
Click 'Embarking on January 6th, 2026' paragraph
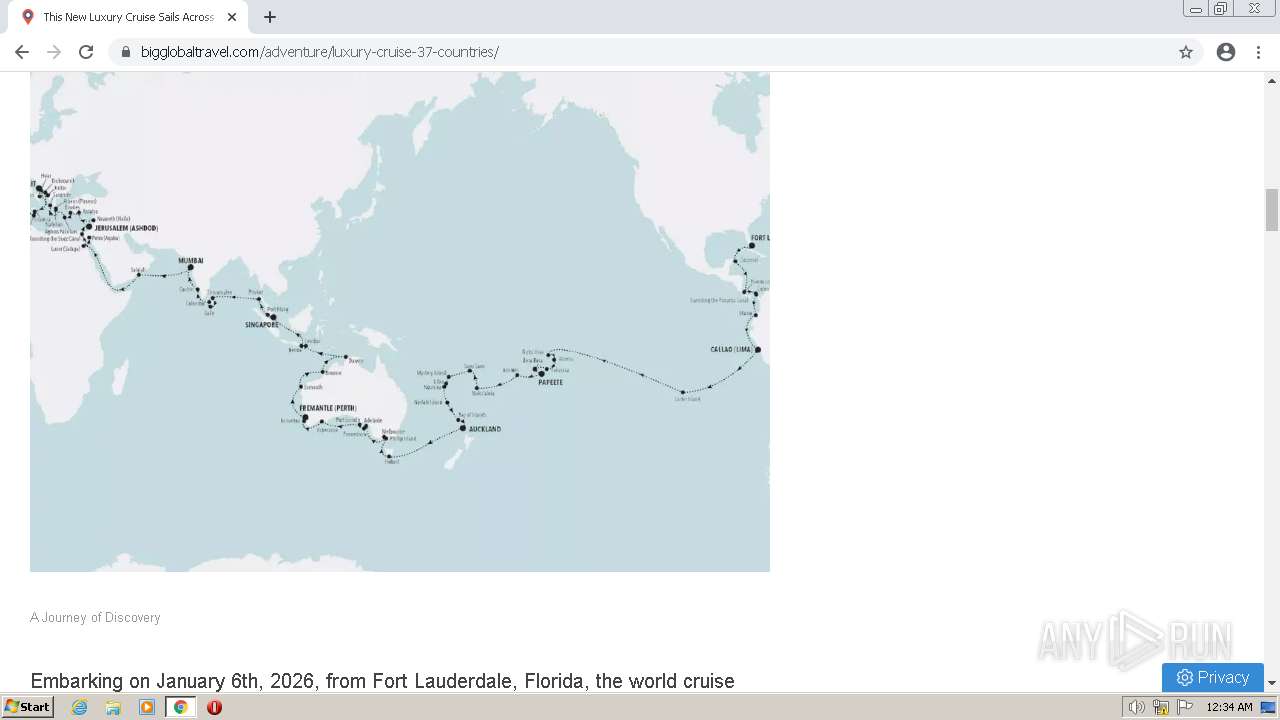(x=383, y=681)
